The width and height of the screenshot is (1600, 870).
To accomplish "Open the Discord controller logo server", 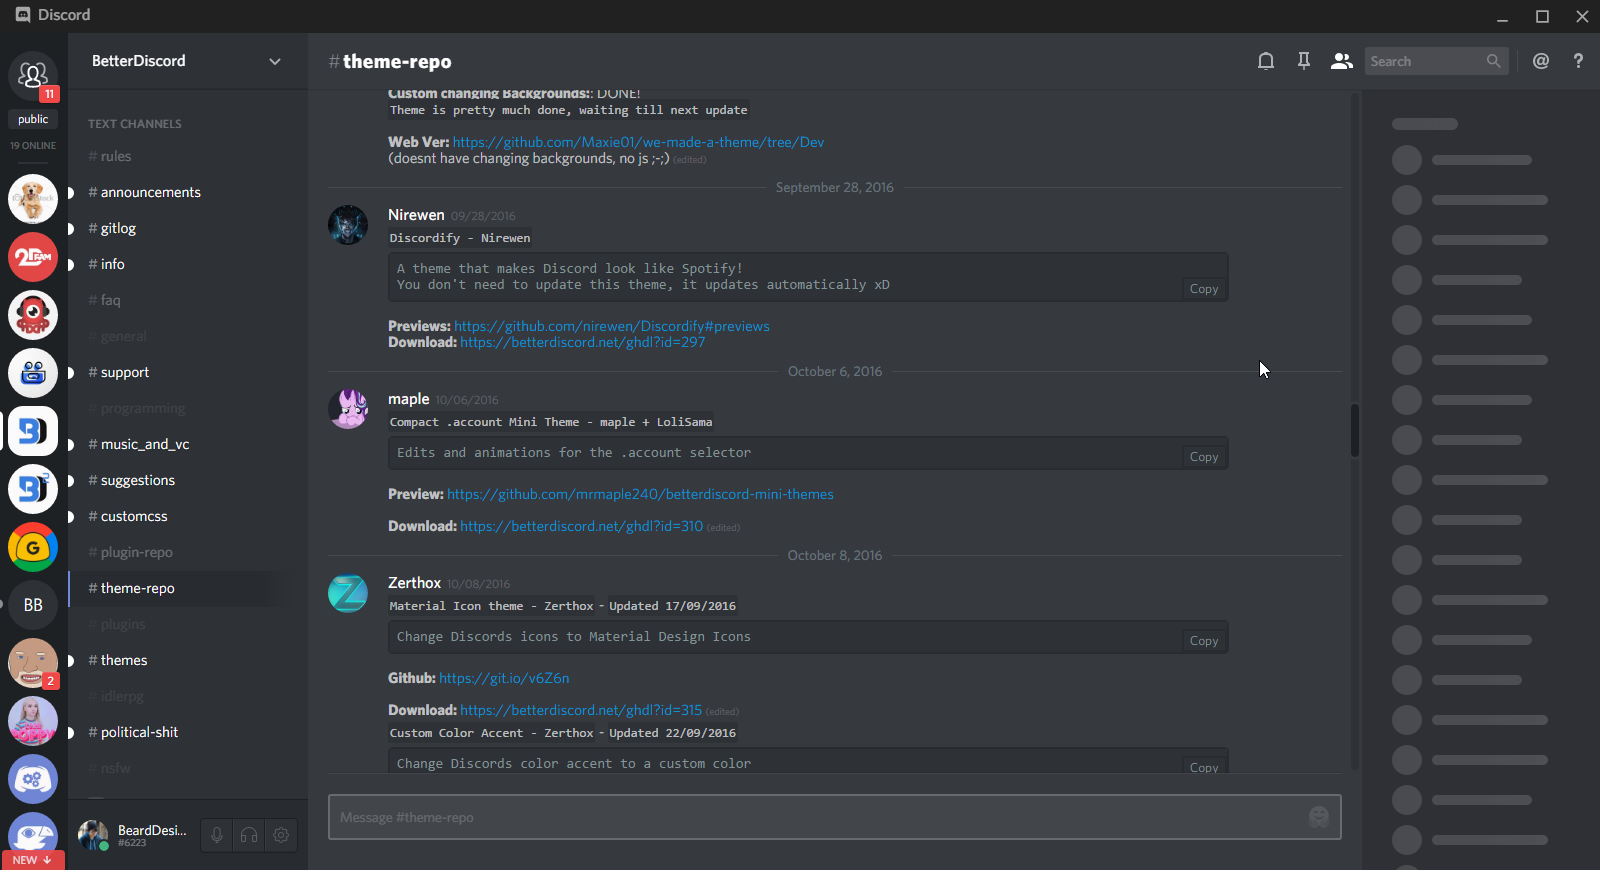I will click(33, 779).
